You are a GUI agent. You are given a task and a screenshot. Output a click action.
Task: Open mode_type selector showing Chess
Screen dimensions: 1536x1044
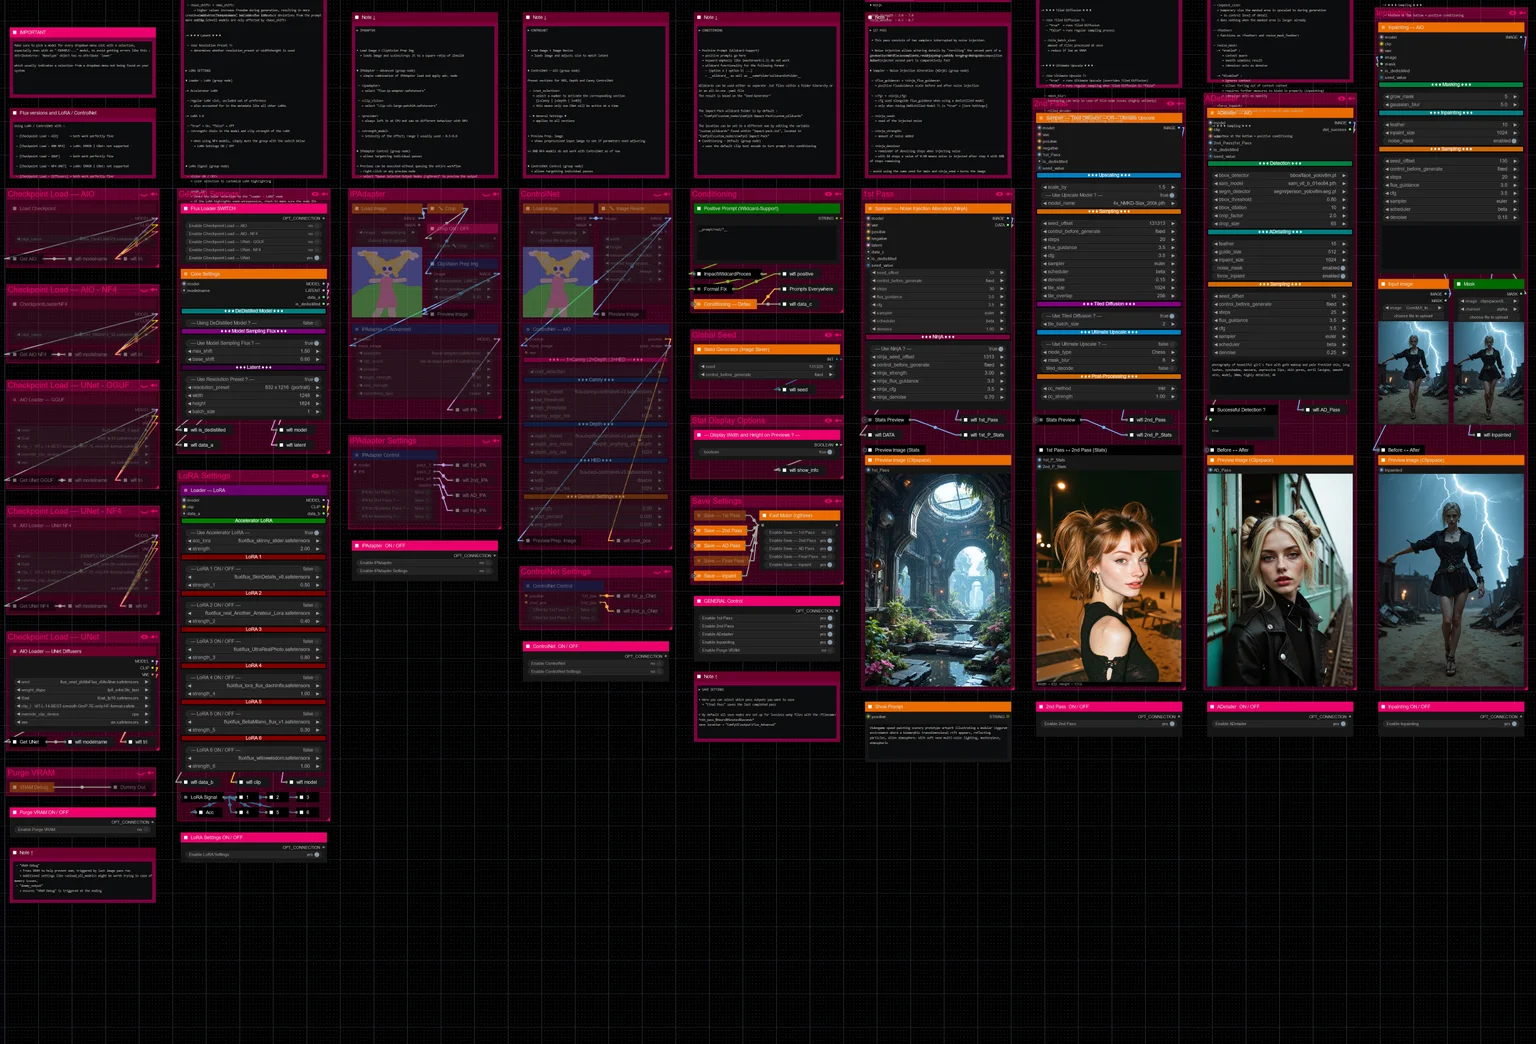[x=1108, y=352]
